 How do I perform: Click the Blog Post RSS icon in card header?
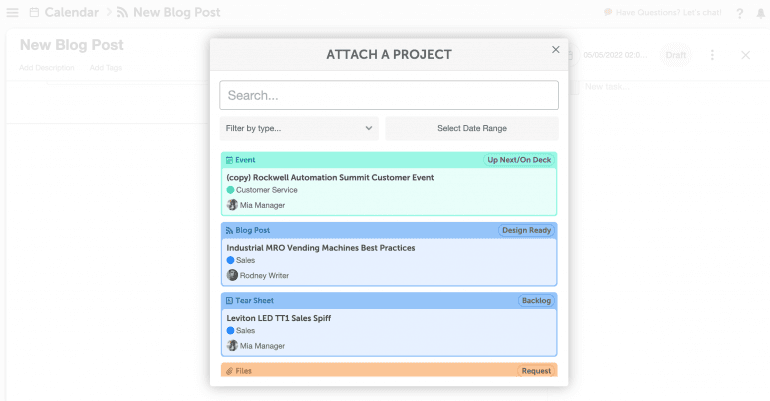pos(229,230)
